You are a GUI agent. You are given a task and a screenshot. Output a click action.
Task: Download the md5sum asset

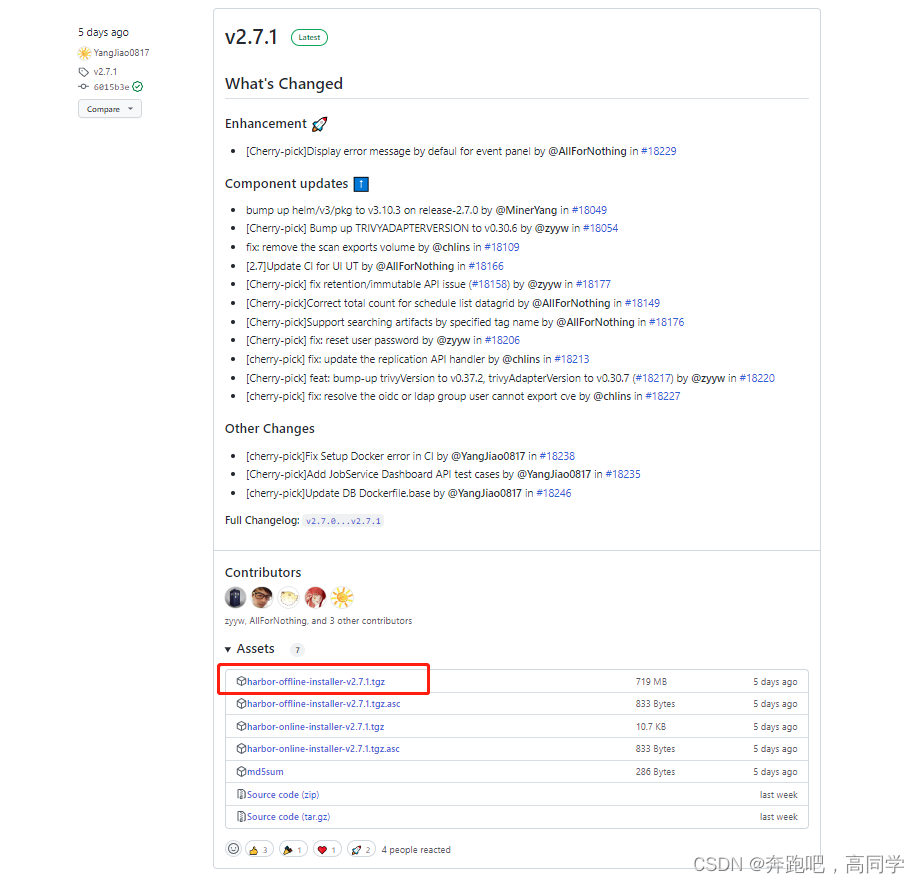pos(265,772)
